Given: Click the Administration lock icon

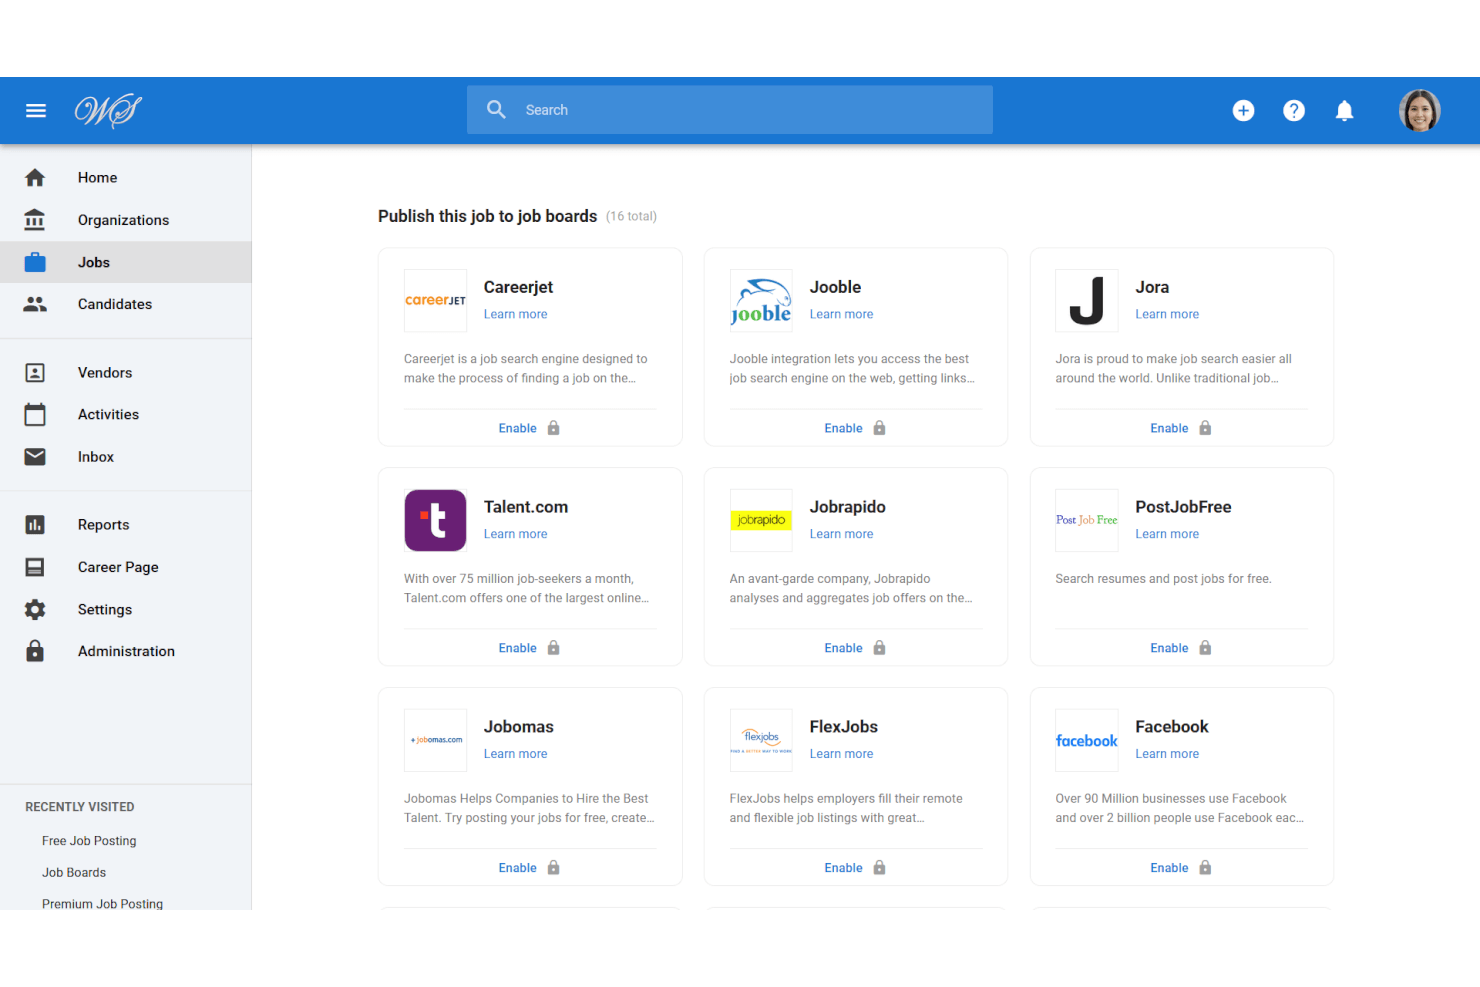Looking at the screenshot, I should click(x=35, y=651).
